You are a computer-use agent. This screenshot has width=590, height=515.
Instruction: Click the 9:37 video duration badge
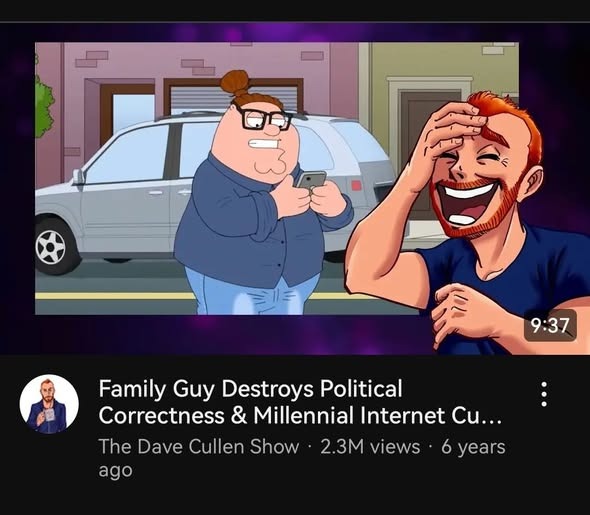550,325
